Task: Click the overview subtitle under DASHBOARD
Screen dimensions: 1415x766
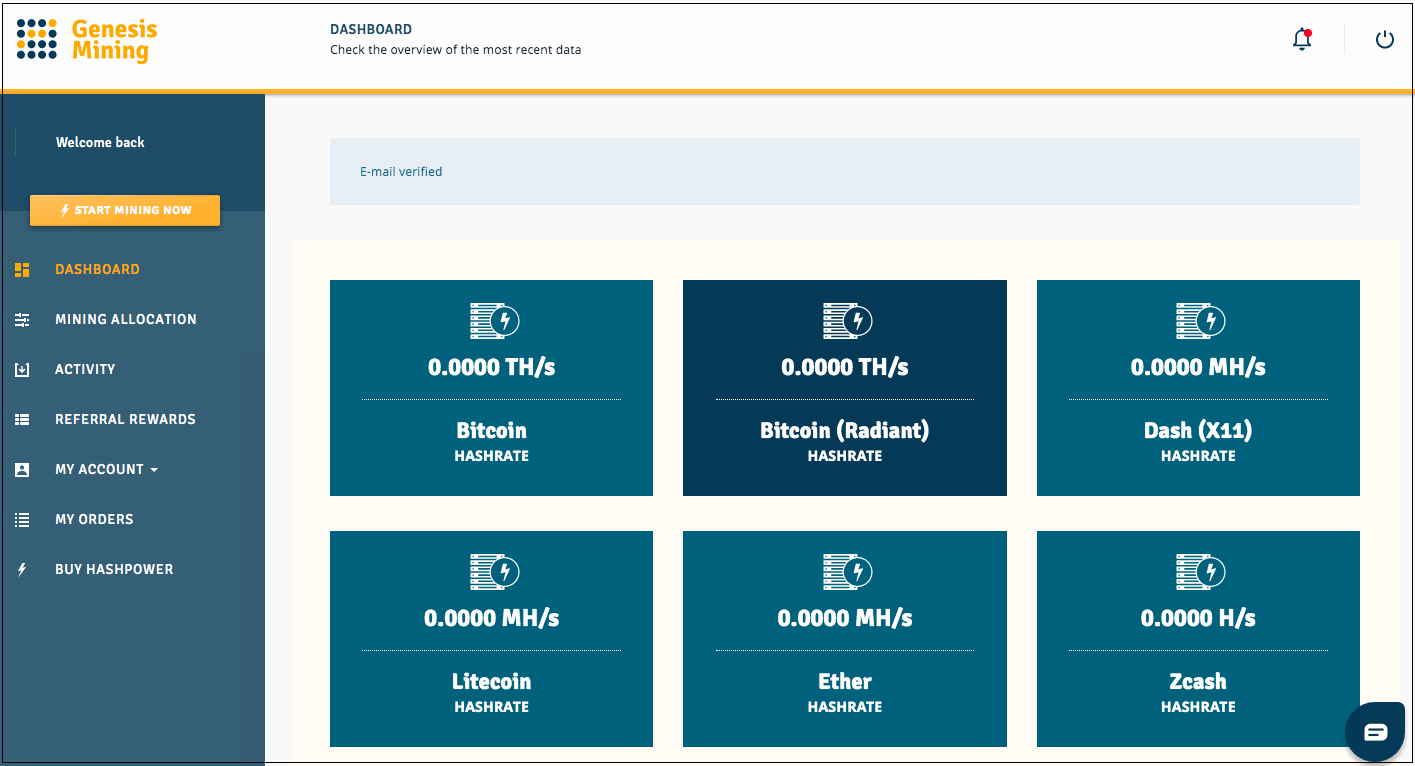Action: (x=455, y=50)
